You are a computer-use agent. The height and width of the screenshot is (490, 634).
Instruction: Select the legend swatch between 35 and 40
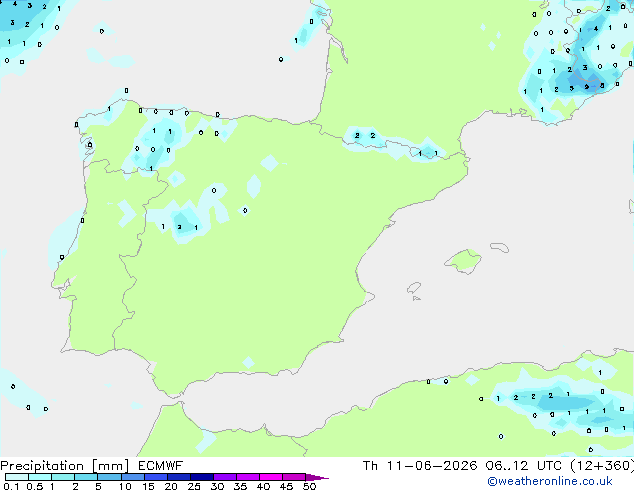click(x=247, y=477)
